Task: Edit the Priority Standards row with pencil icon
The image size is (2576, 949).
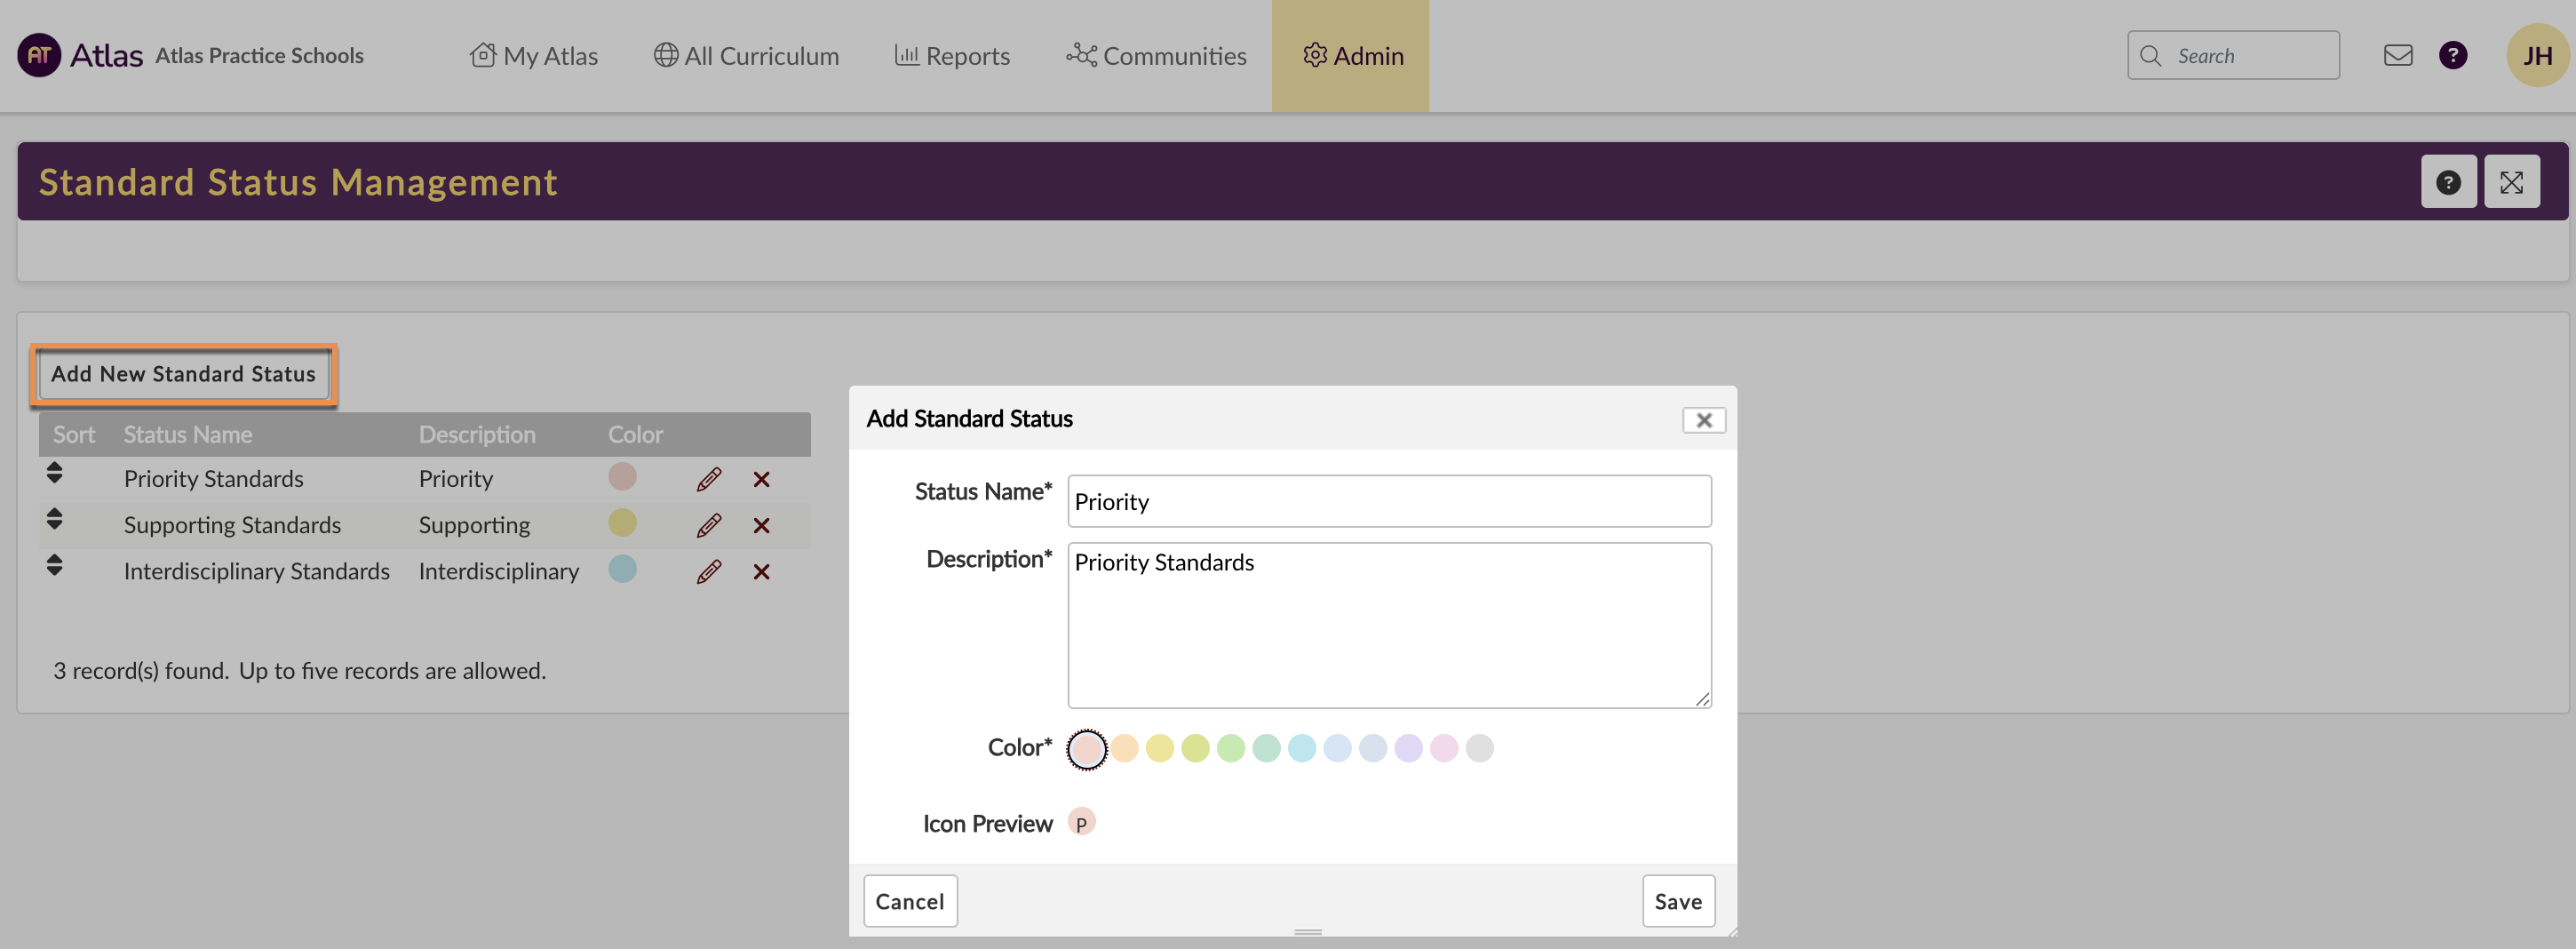Action: coord(709,479)
